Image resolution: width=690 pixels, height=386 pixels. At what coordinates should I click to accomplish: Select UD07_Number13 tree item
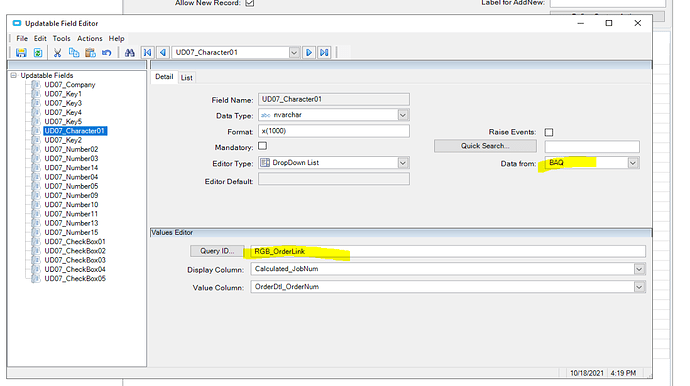coord(71,223)
